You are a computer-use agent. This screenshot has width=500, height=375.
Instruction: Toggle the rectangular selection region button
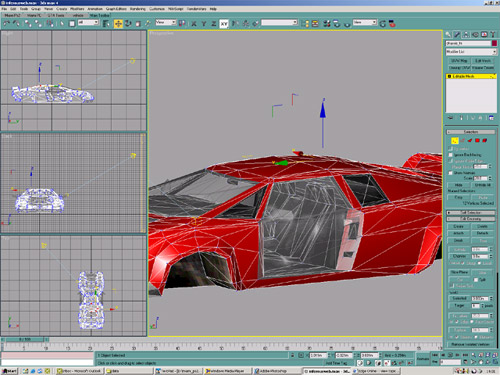click(x=72, y=23)
